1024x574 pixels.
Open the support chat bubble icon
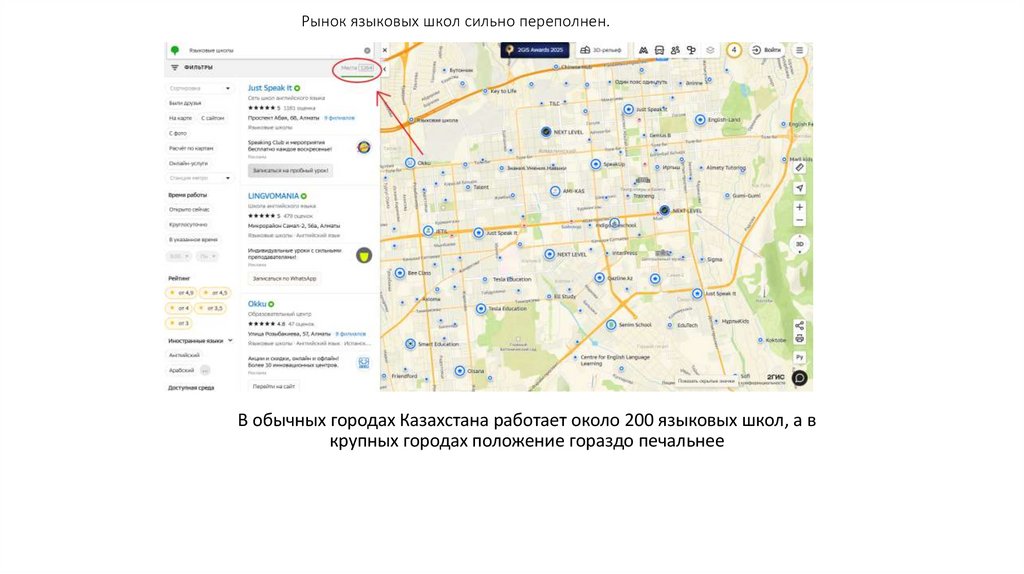pos(799,377)
